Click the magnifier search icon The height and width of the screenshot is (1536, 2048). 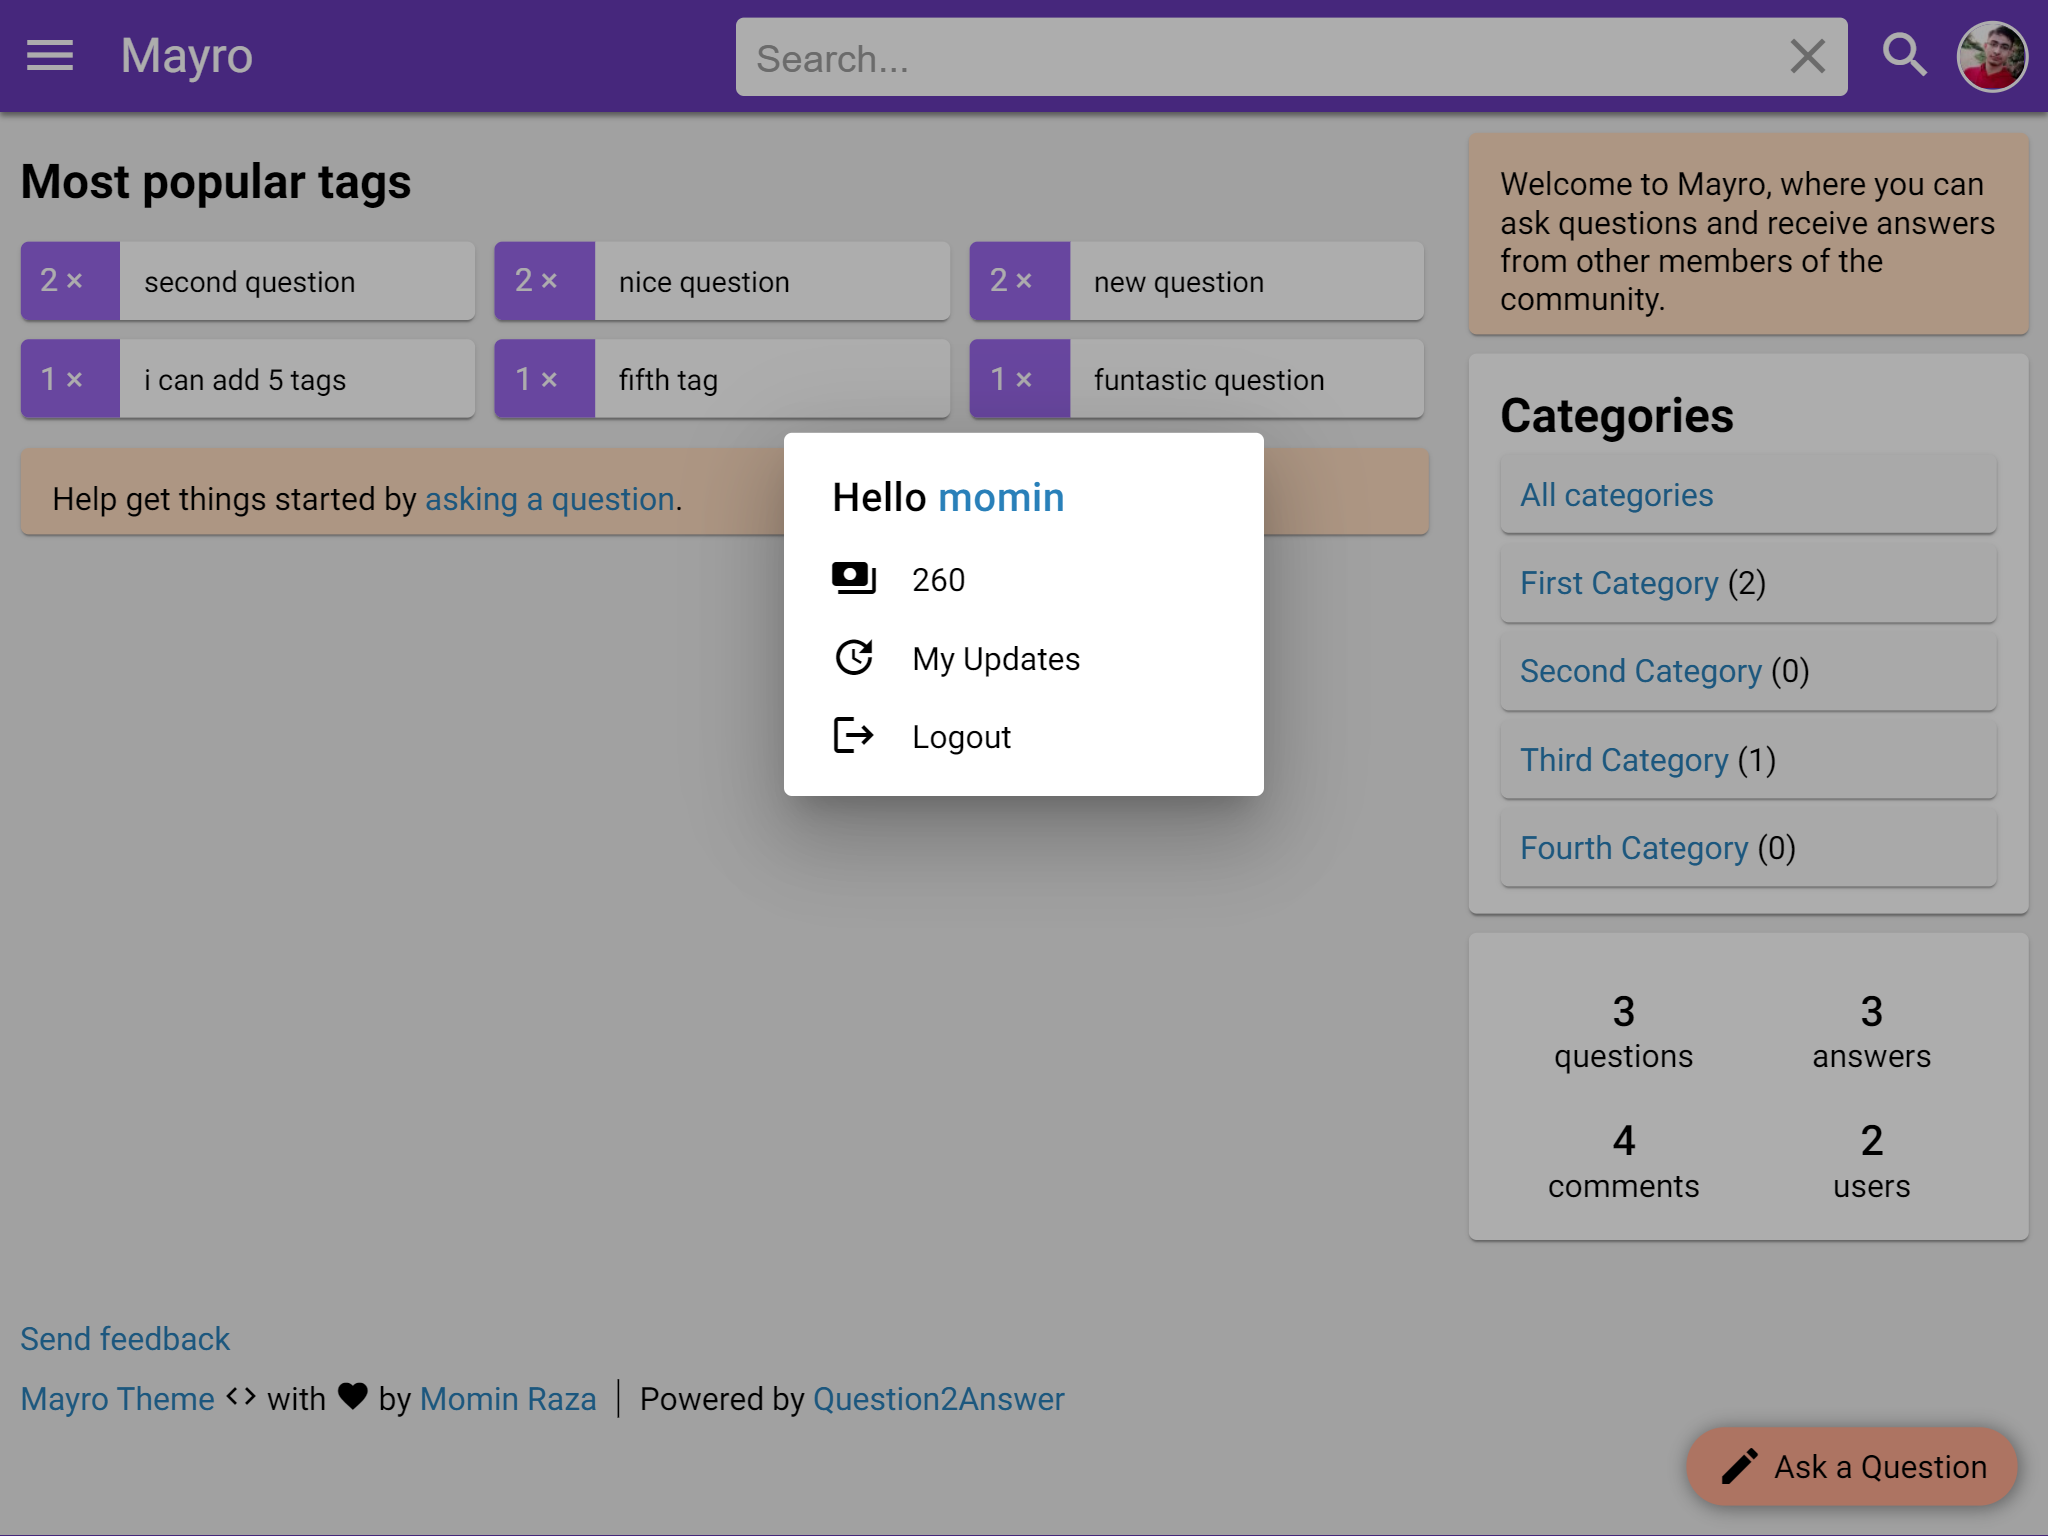pos(1904,56)
